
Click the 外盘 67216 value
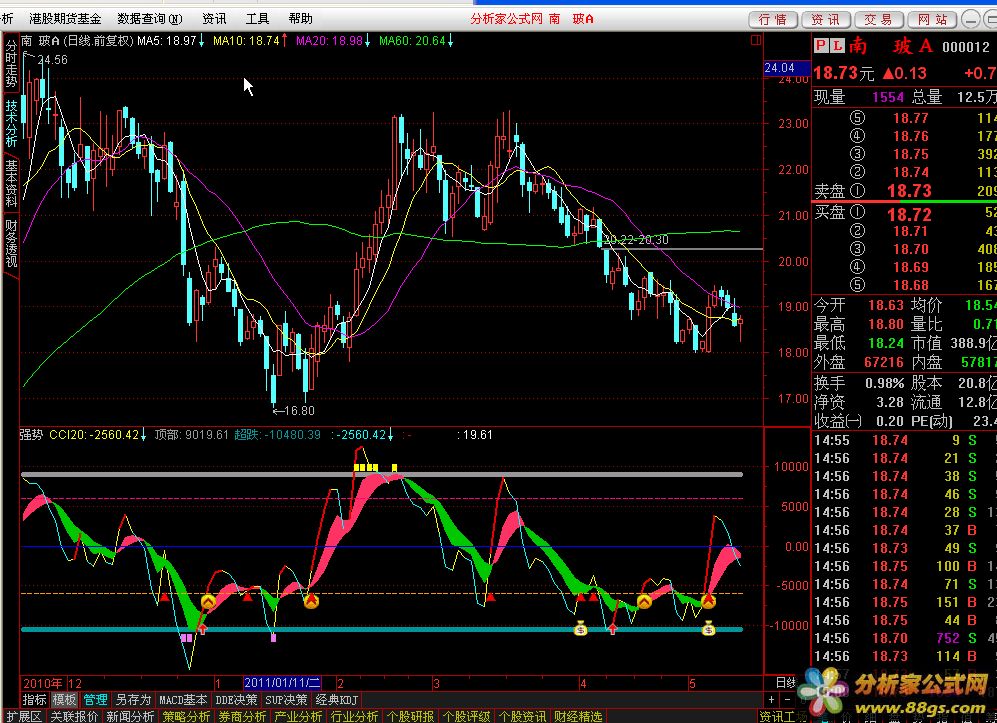(884, 362)
